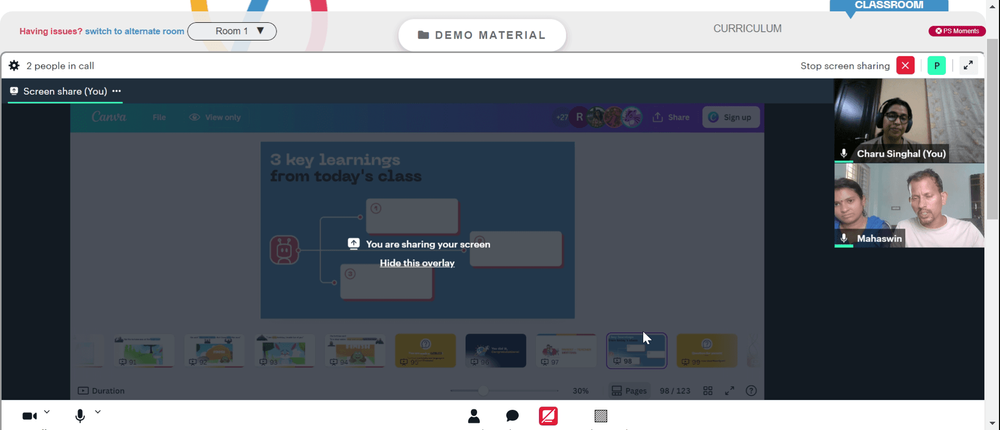Click the robot icon on the slide
Image resolution: width=1000 pixels, height=430 pixels.
(x=284, y=250)
